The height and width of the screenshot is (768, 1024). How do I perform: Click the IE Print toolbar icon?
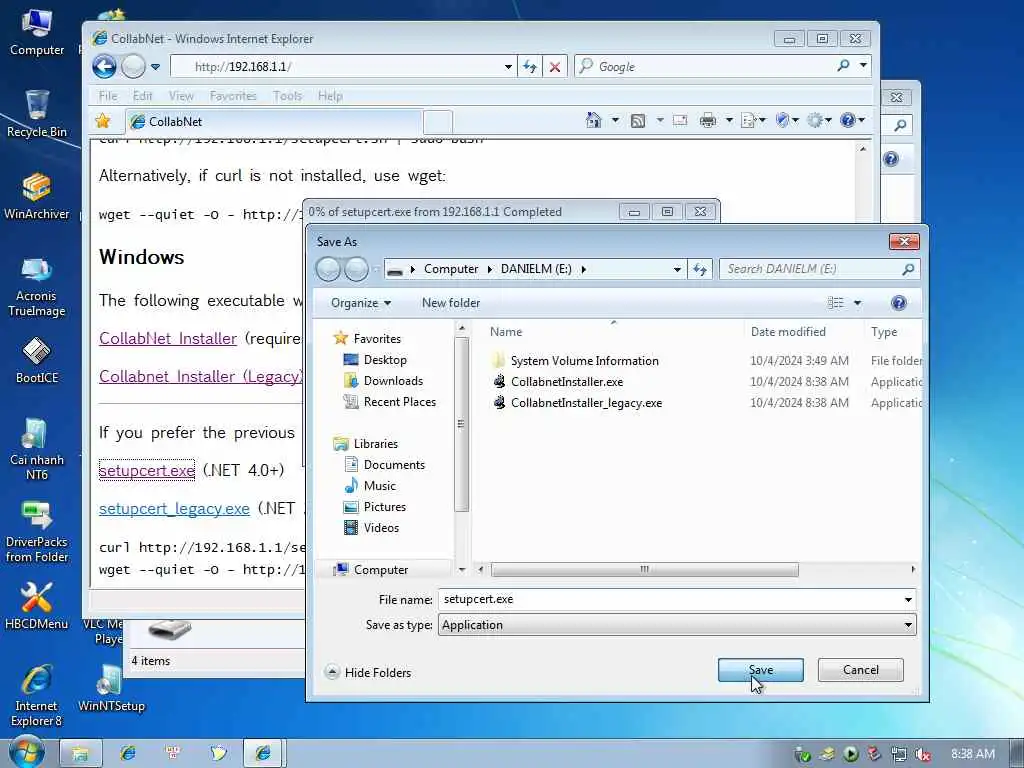[707, 120]
